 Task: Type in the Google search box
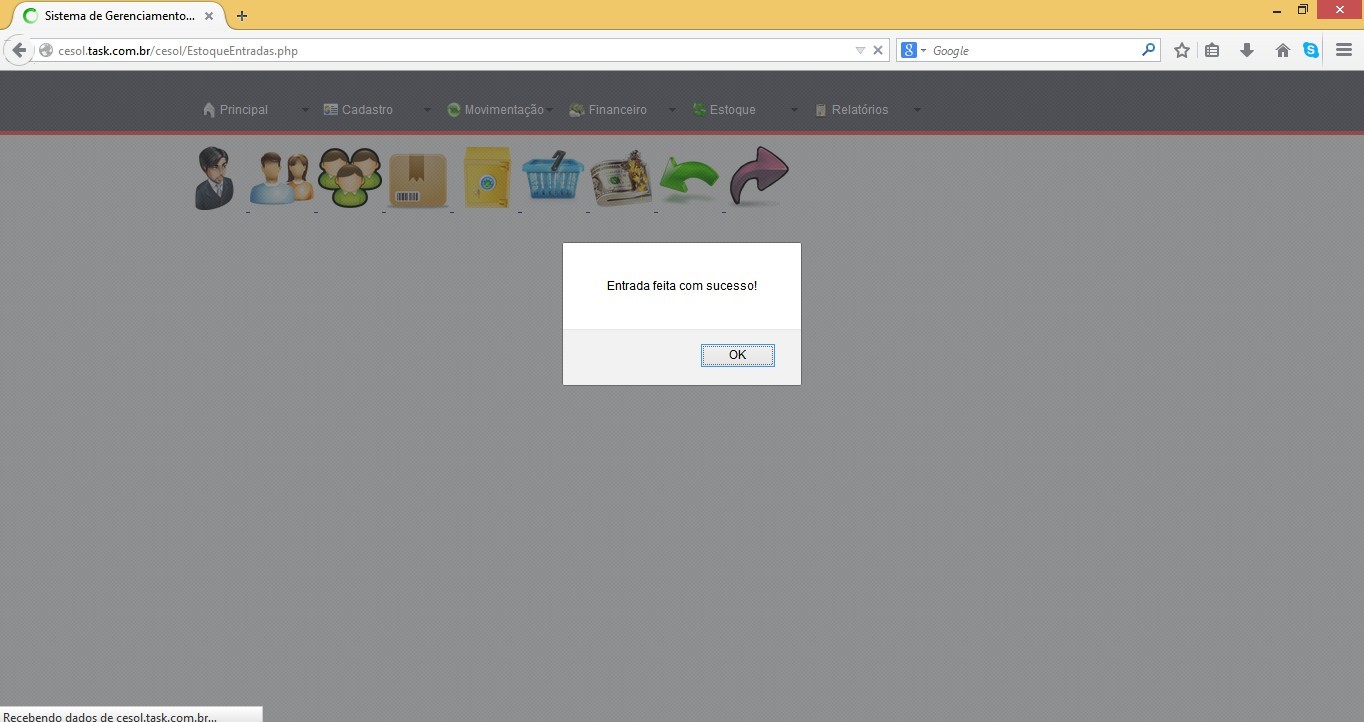1033,50
